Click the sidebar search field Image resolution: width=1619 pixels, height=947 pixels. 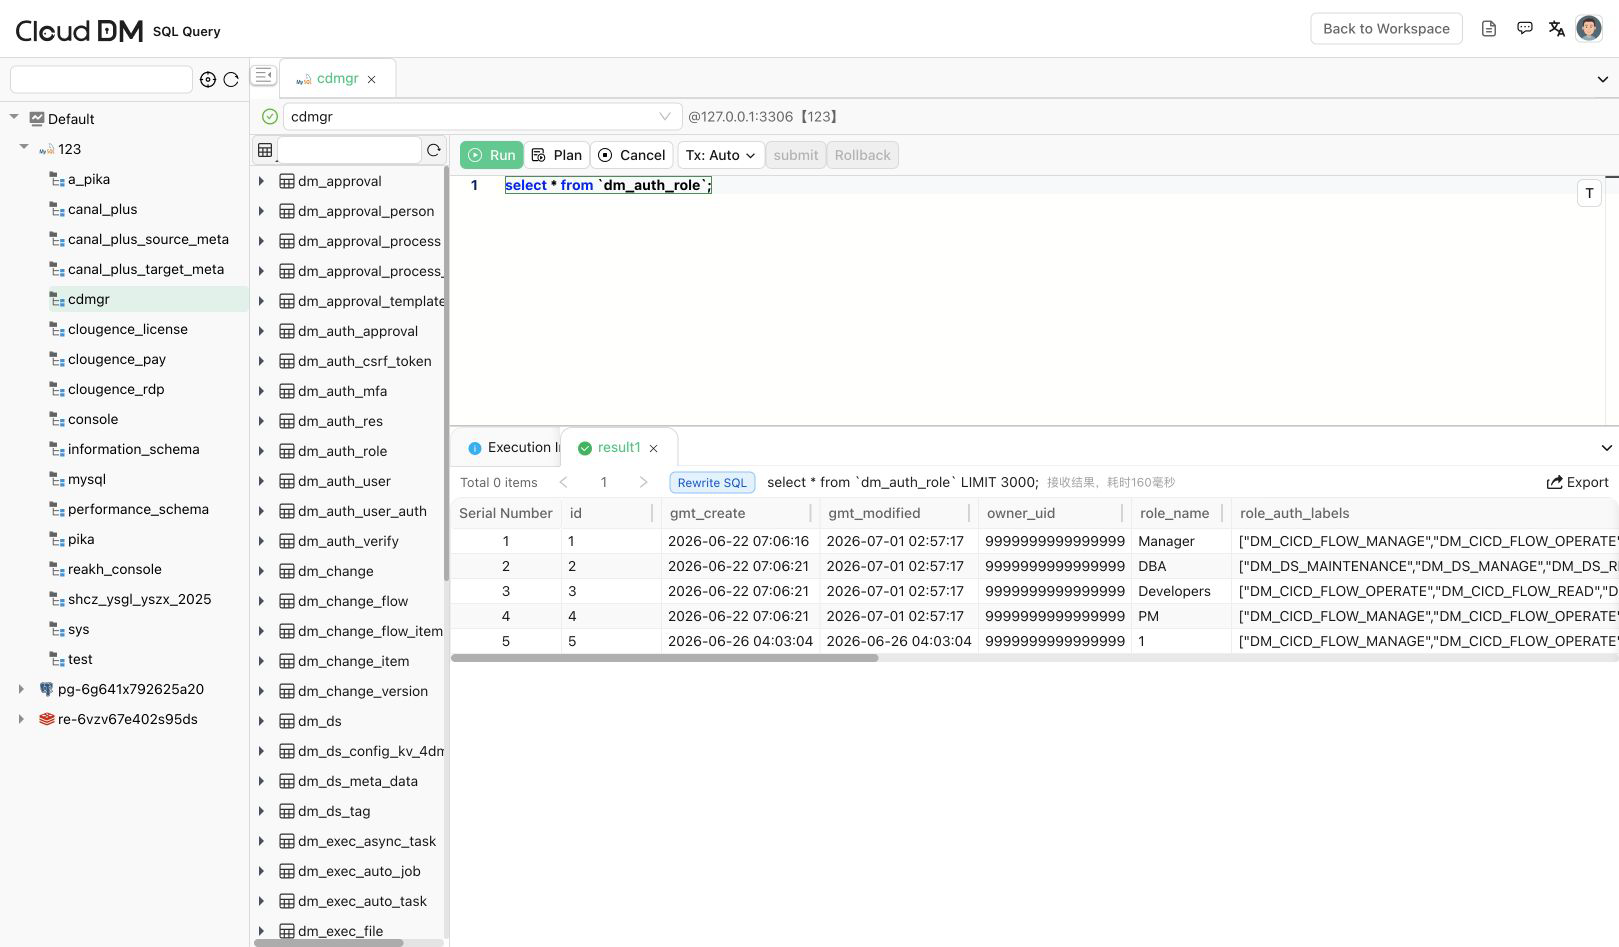[x=101, y=79]
